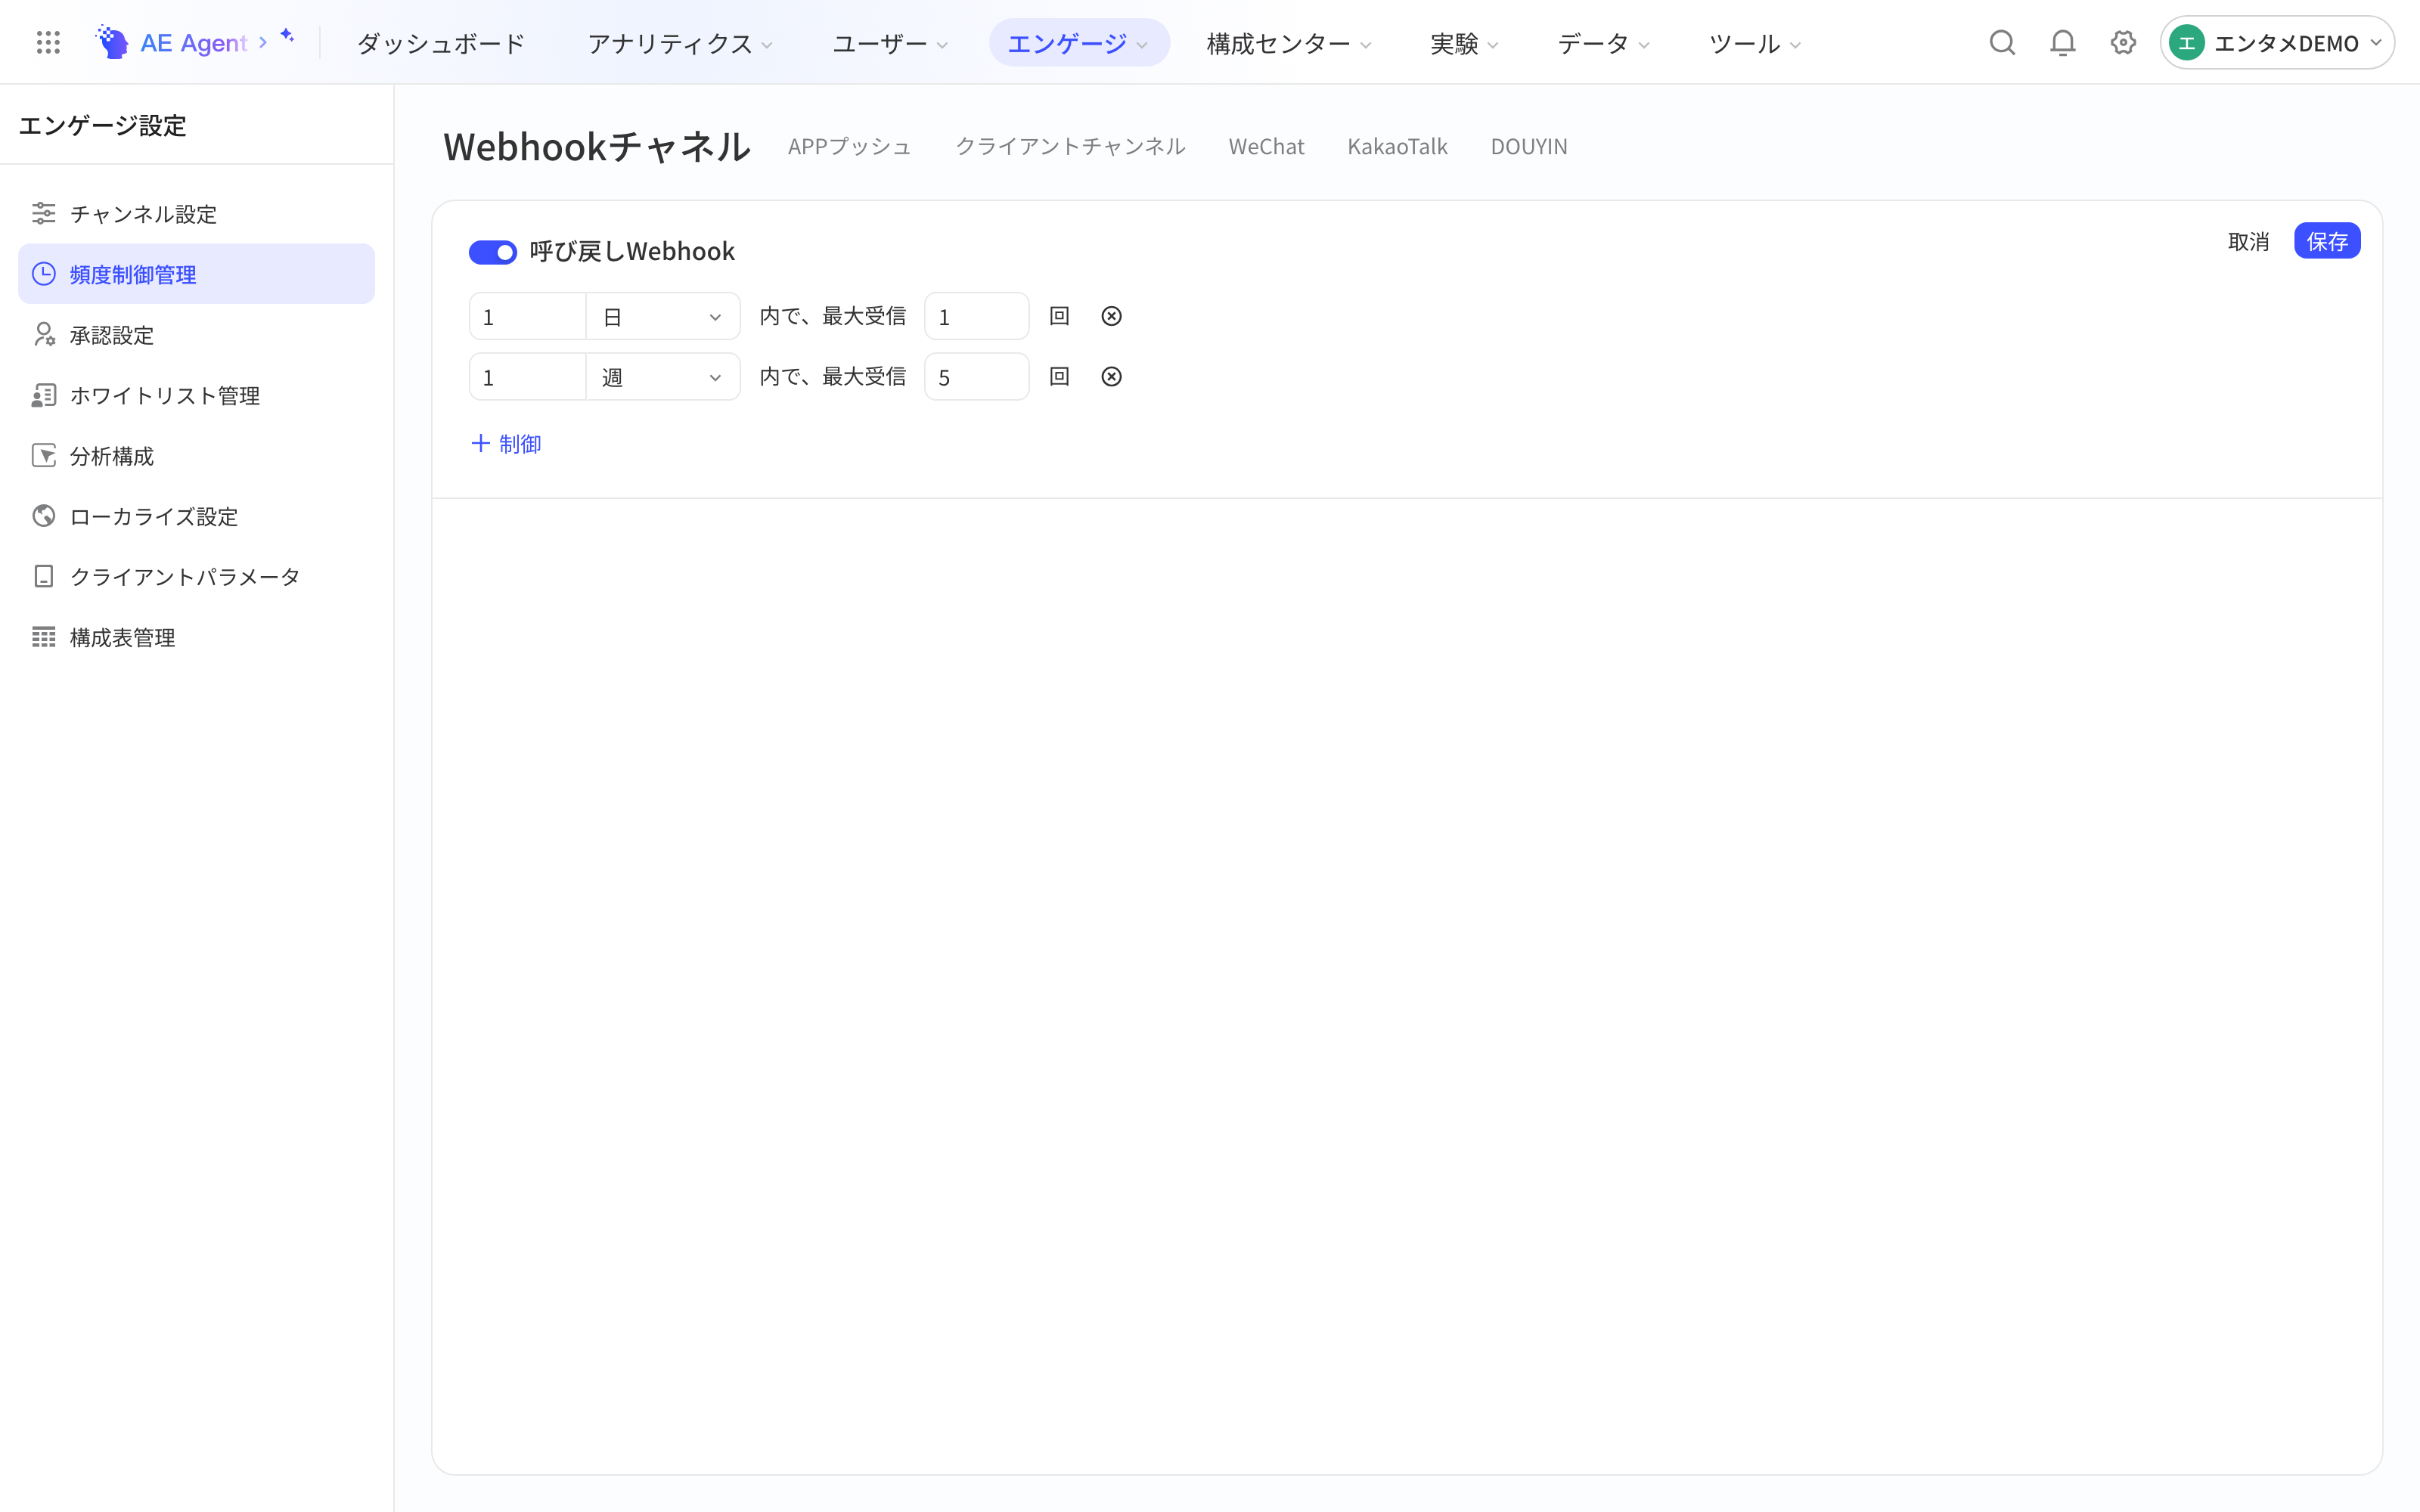Click the 分析構成 icon in sidebar
2420x1512 pixels.
(x=44, y=455)
